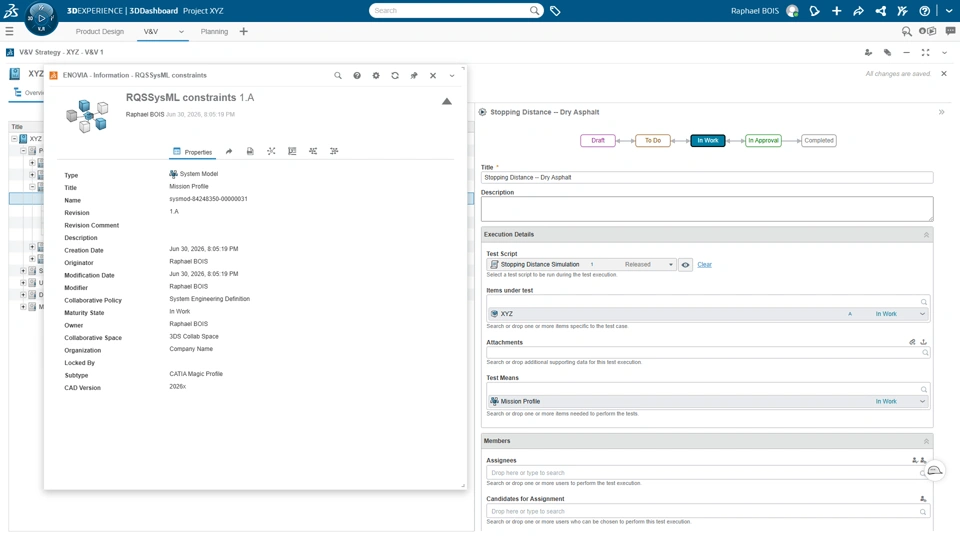
Task: Open the top bar help icon
Action: pos(924,10)
